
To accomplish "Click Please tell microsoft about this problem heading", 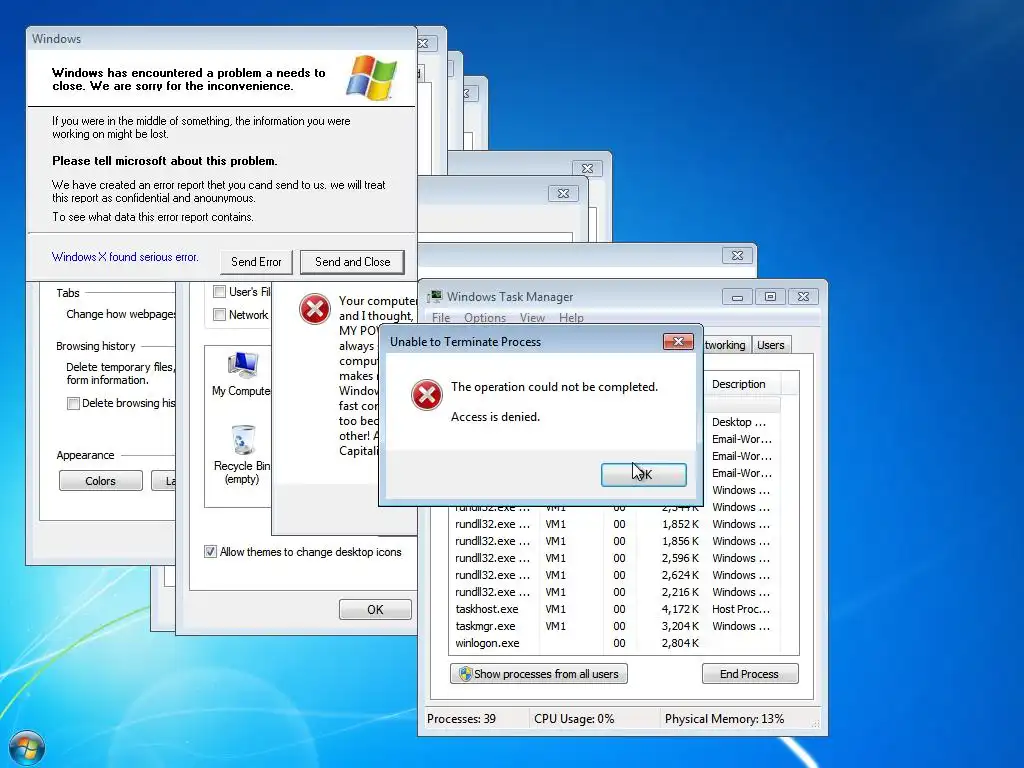I will pyautogui.click(x=165, y=161).
